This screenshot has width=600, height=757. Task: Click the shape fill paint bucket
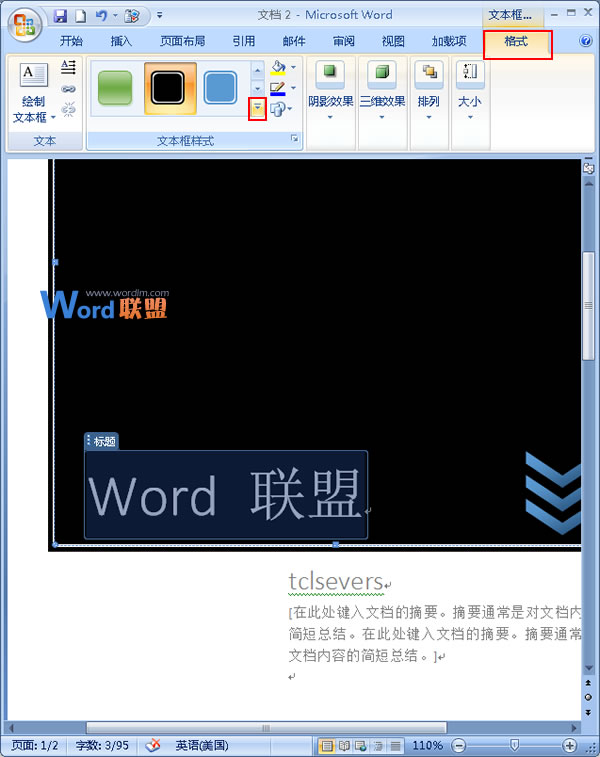(x=278, y=68)
